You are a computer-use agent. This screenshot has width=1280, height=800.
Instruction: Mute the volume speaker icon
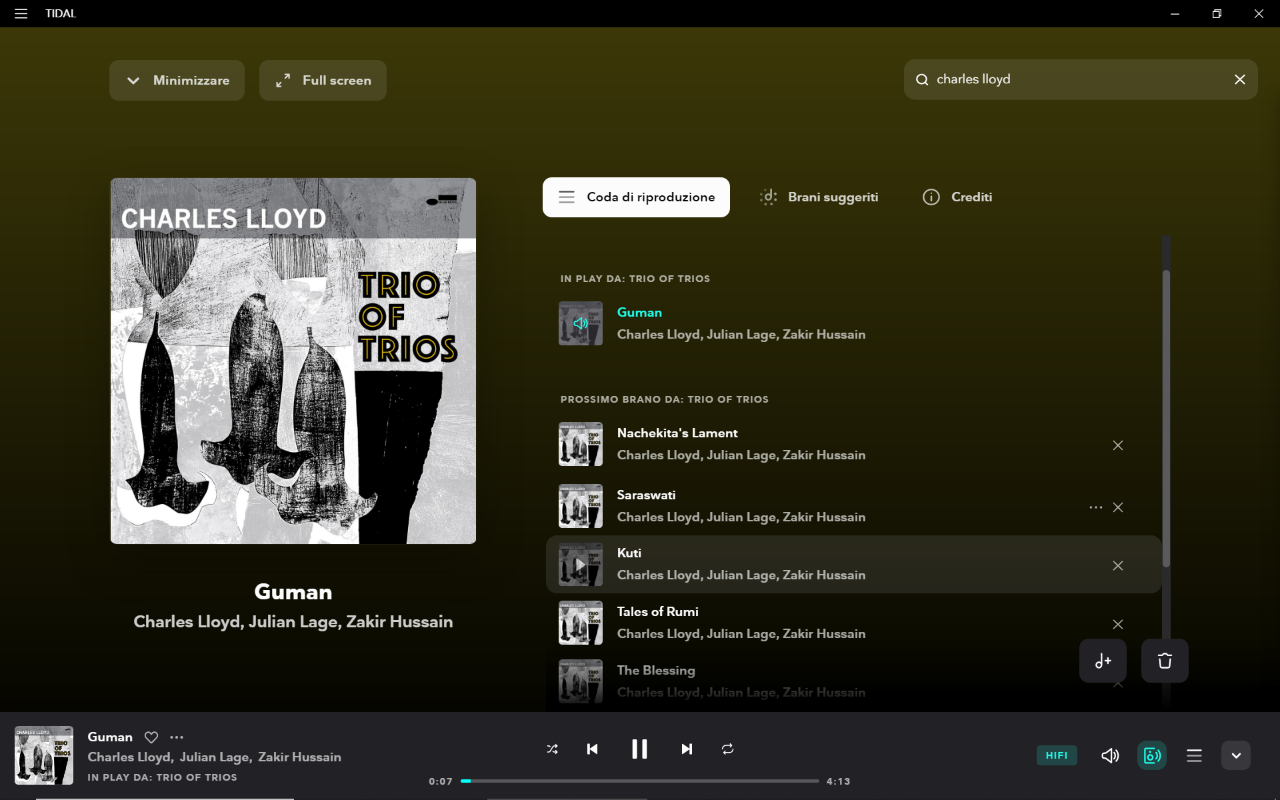(1109, 756)
